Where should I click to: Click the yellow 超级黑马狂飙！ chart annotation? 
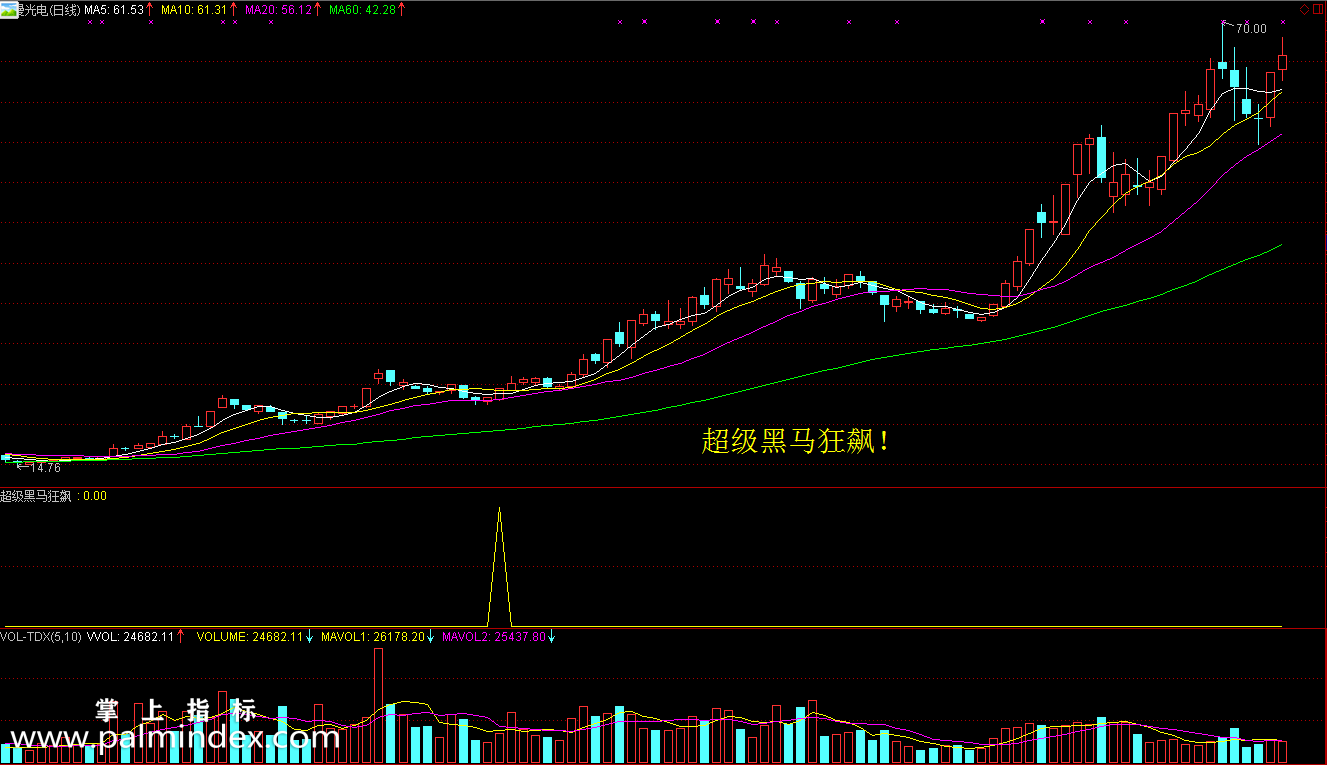click(x=795, y=441)
